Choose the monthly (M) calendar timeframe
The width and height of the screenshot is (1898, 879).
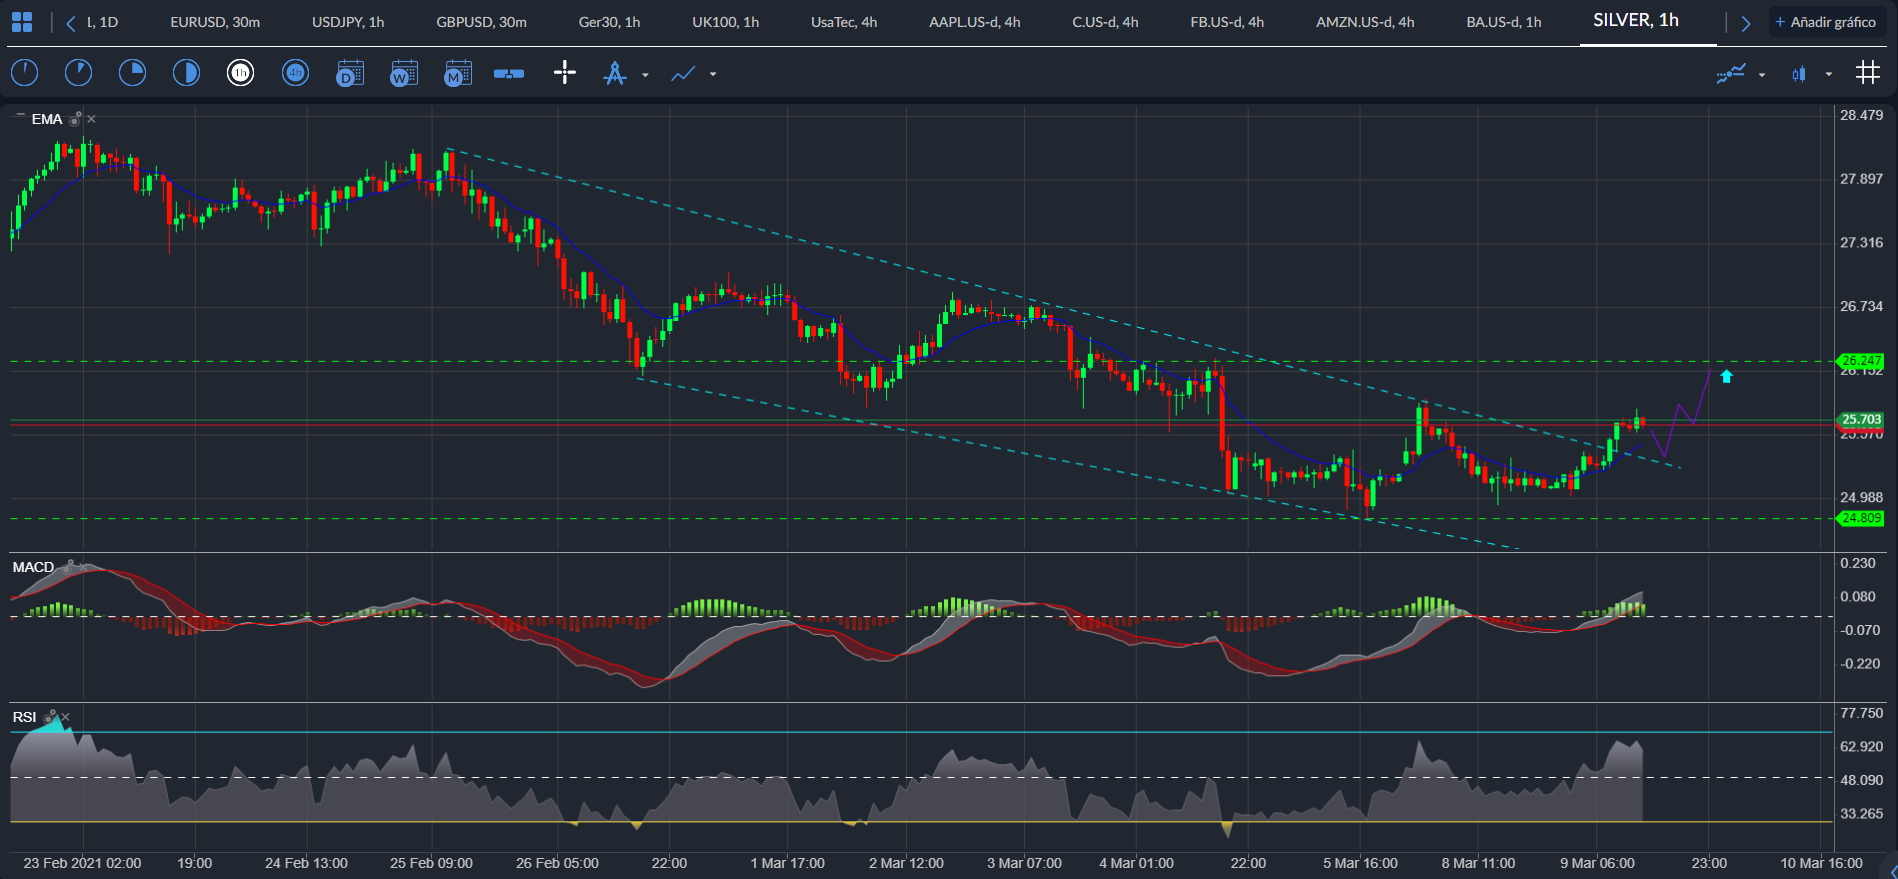(458, 73)
